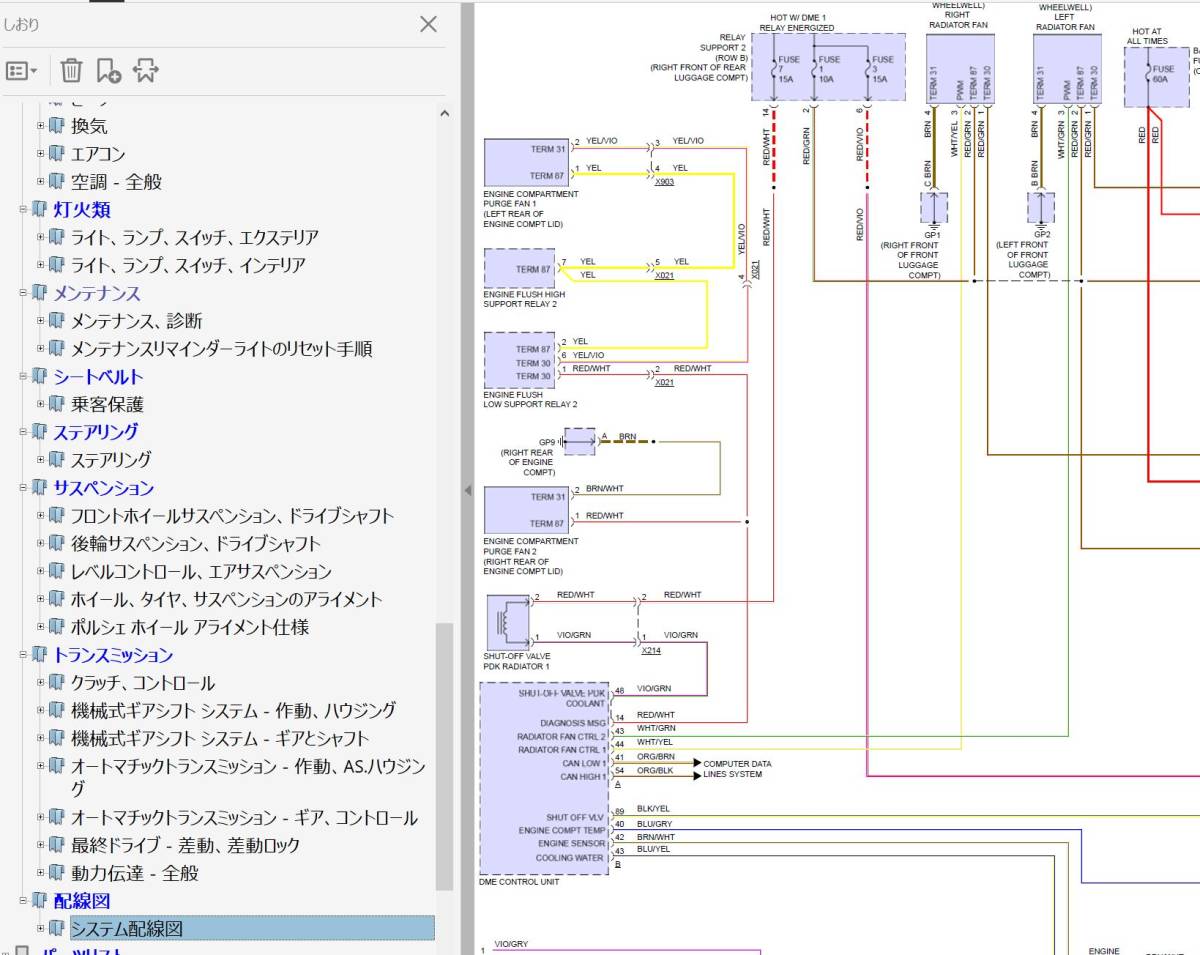Open the 換気 bookmark
Image resolution: width=1200 pixels, height=955 pixels.
tap(89, 126)
